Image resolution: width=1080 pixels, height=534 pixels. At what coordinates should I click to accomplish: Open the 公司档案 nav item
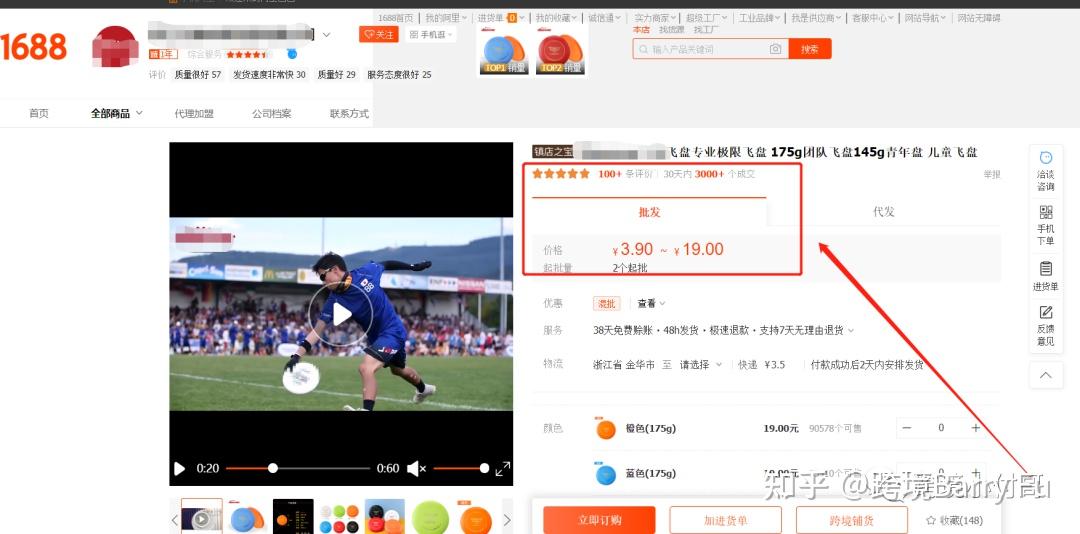[271, 114]
